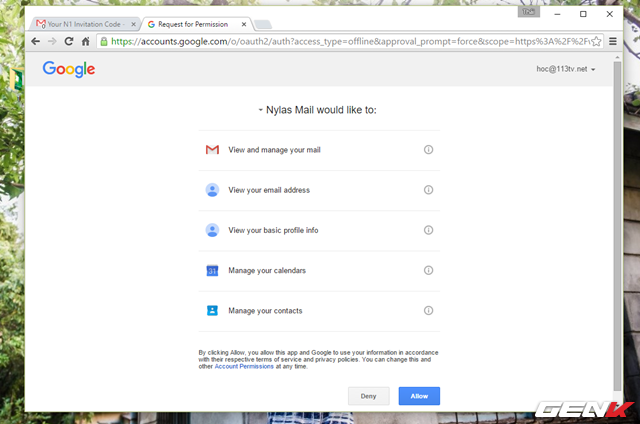640x424 pixels.
Task: Click 'View your basic profile info' text
Action: tap(273, 230)
